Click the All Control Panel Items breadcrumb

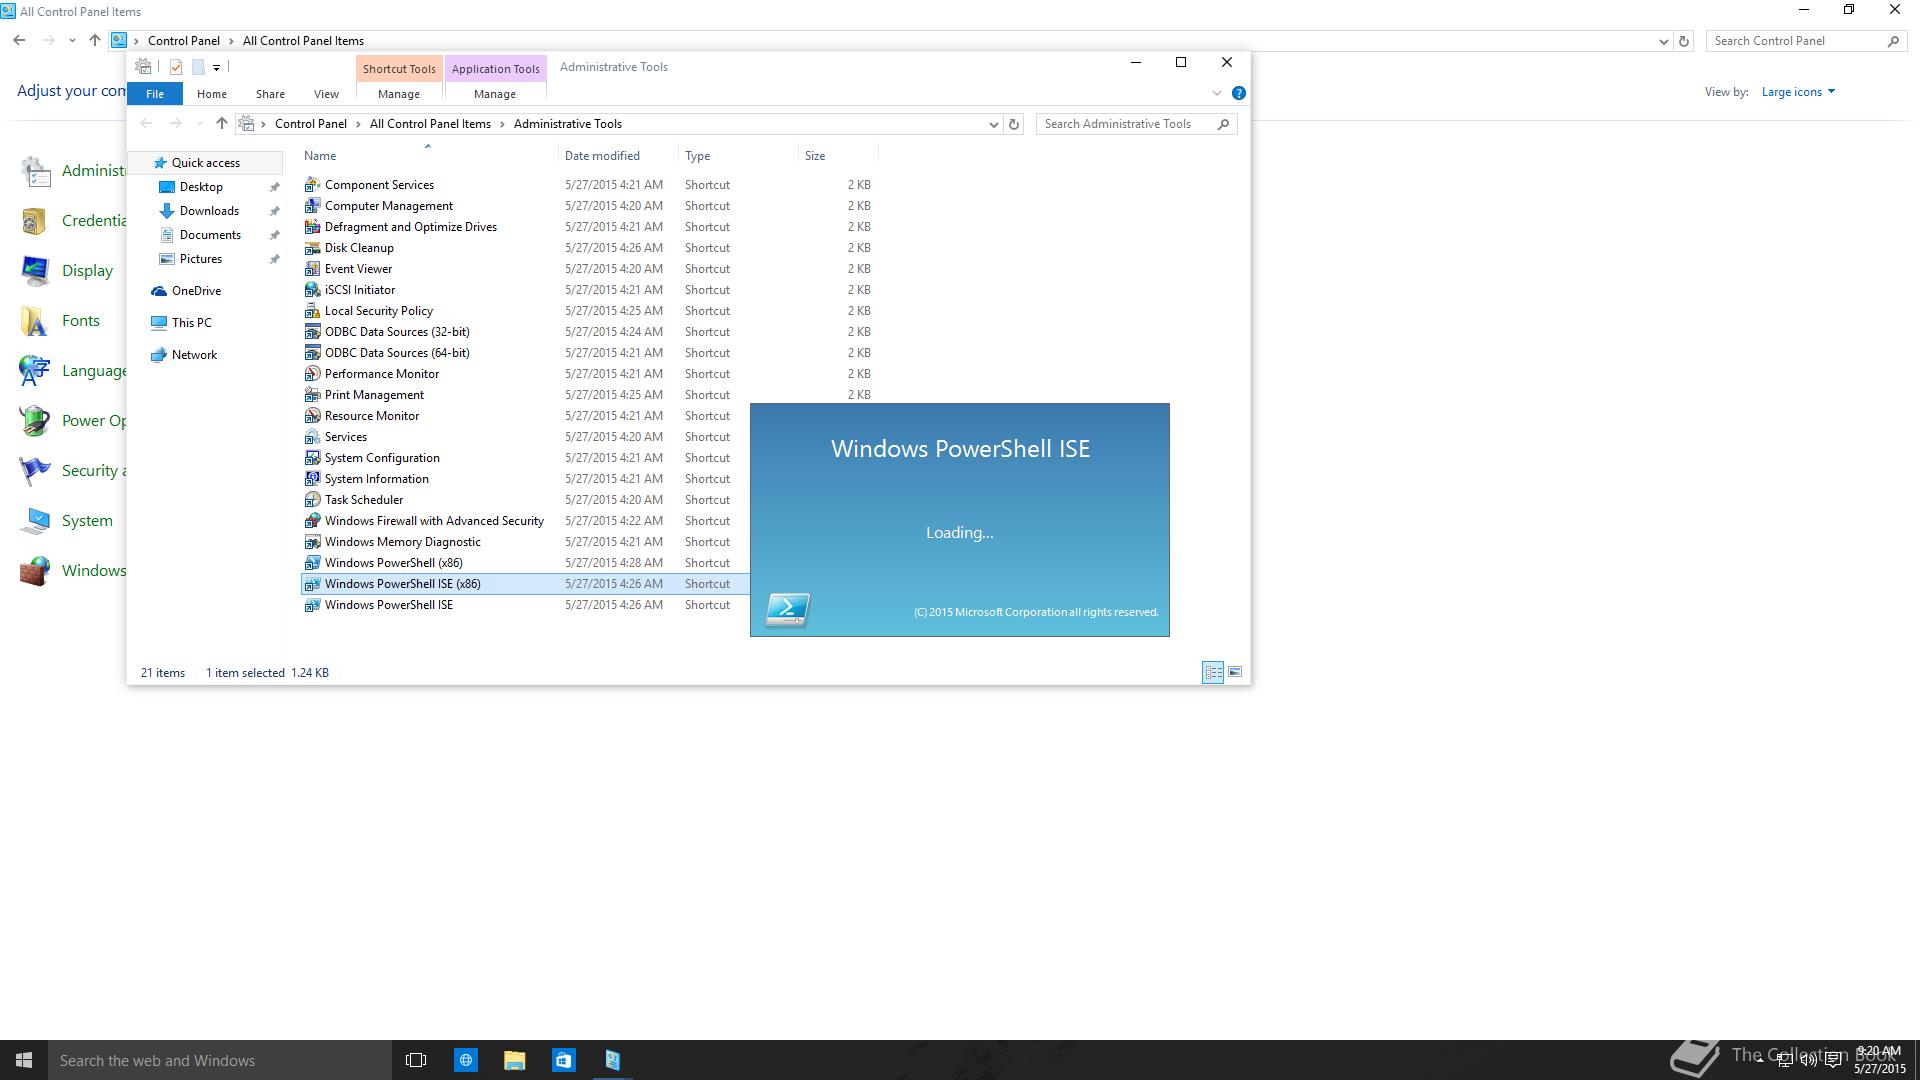pyautogui.click(x=430, y=124)
